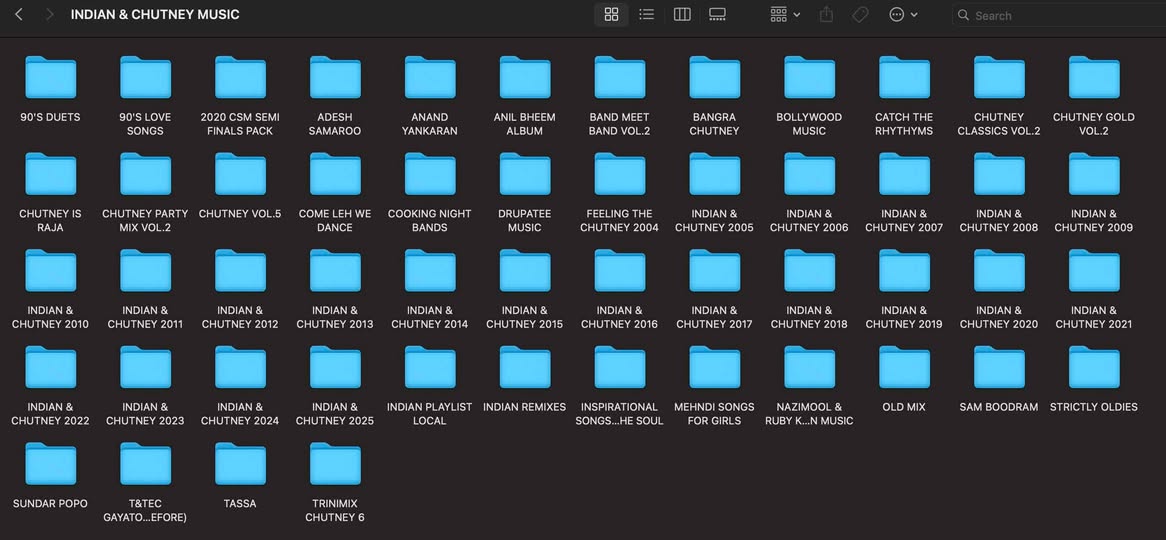Click the T&TEC GAYATO...EFORE) folder name
1166x540 pixels.
pos(146,511)
